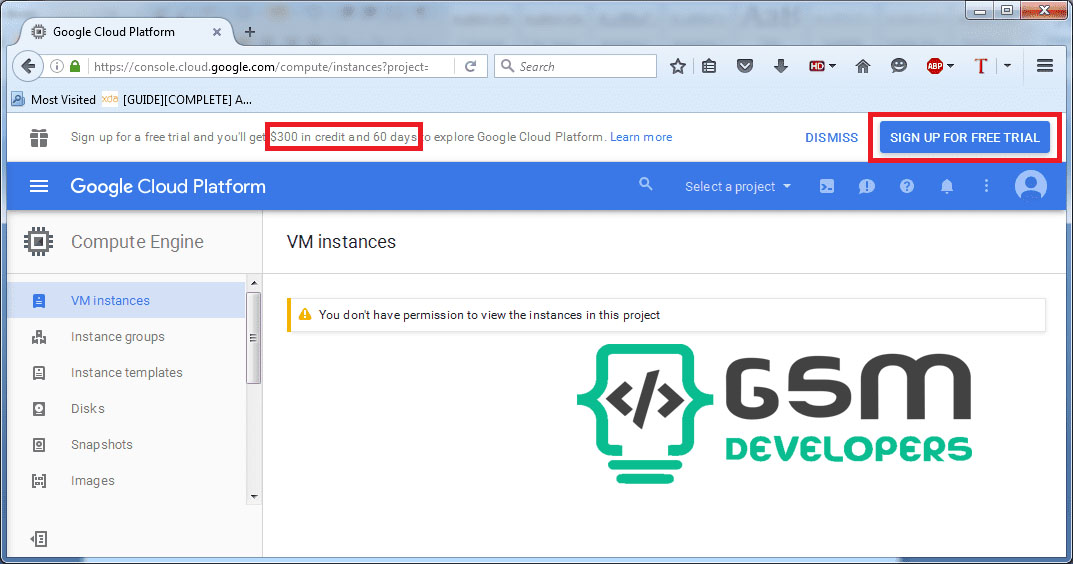Screen dimensions: 1073x564
Task: Click Sign Up For Free Trial button
Action: (x=965, y=138)
